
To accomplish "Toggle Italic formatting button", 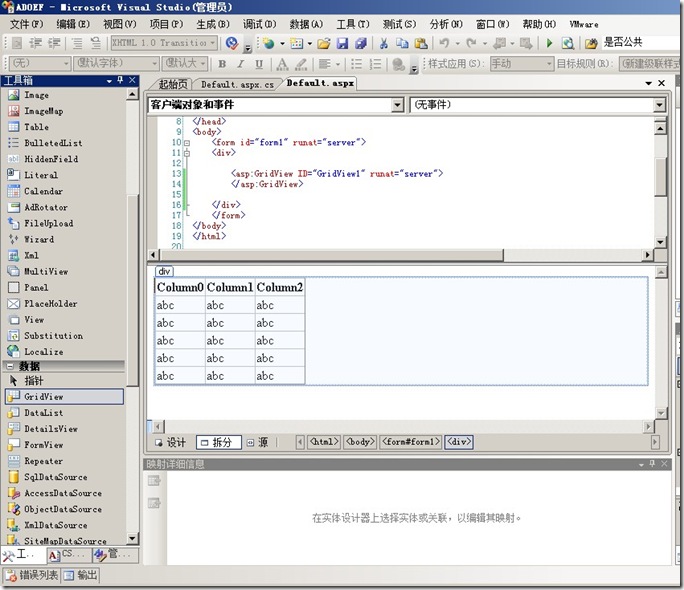I will pos(240,64).
